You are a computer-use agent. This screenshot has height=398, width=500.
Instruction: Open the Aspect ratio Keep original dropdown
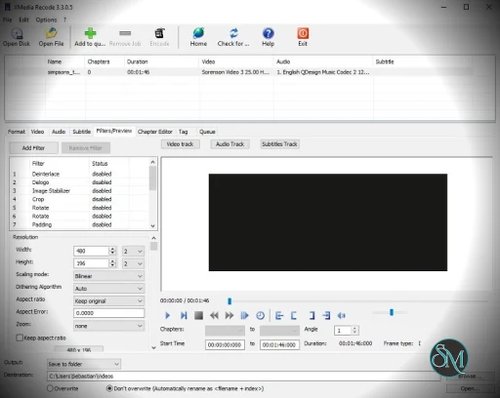(x=109, y=301)
